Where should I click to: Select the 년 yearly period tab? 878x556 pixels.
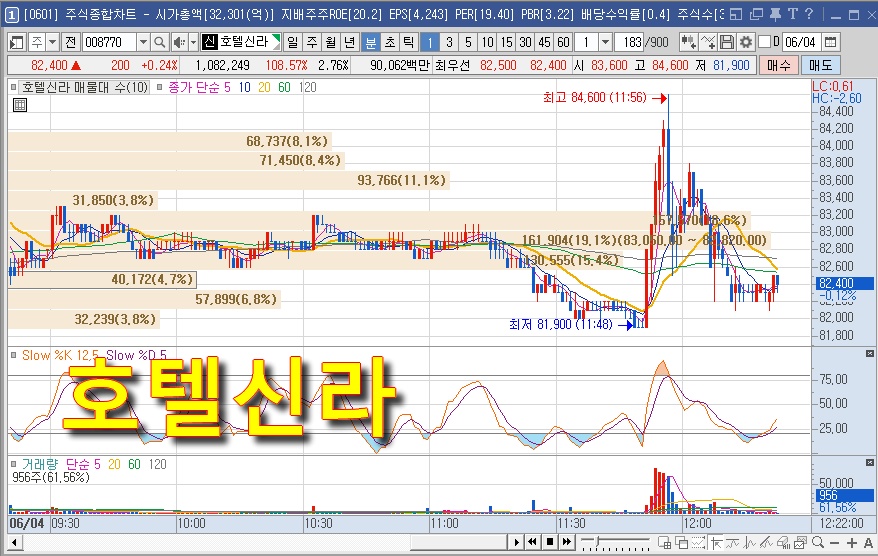(350, 42)
